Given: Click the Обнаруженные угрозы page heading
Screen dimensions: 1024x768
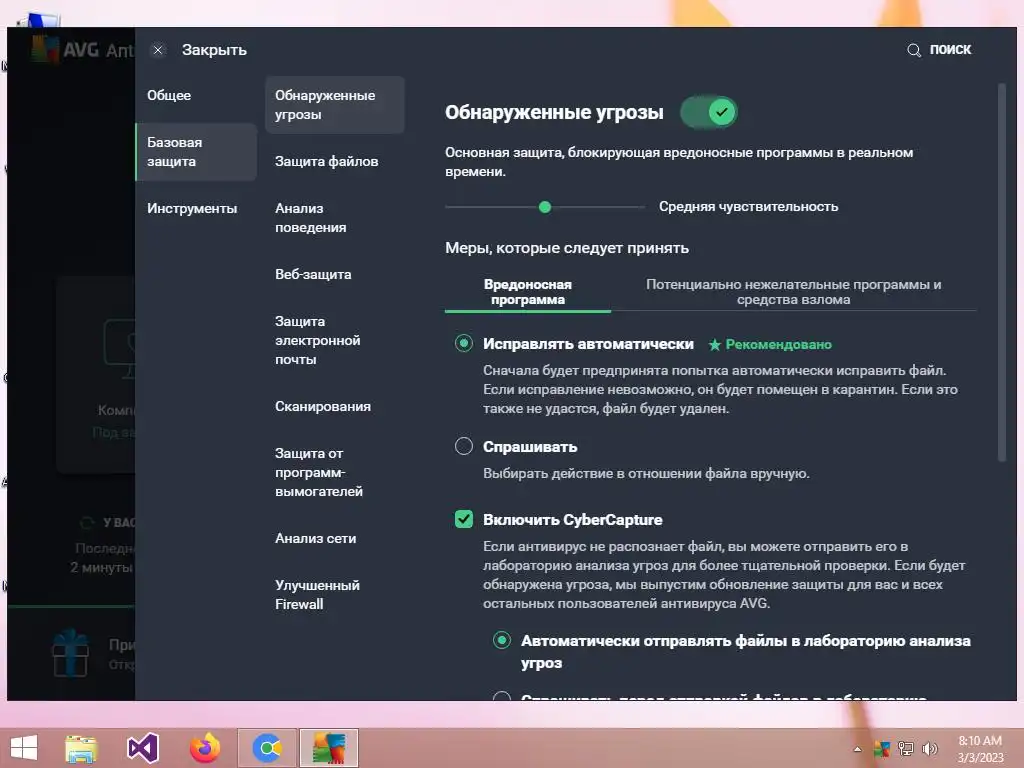Looking at the screenshot, I should pos(554,112).
